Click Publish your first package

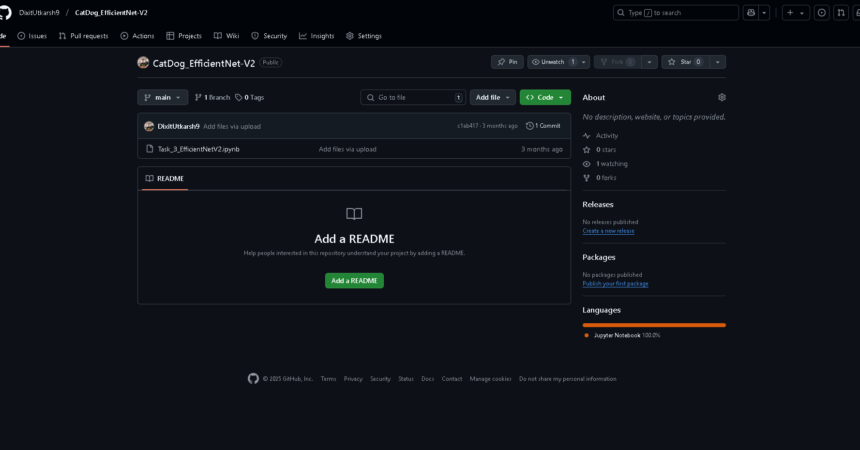(615, 284)
